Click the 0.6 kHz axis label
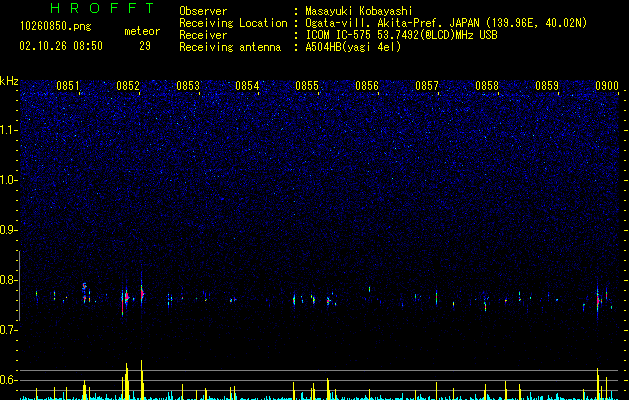This screenshot has width=629, height=400. click(x=9, y=380)
